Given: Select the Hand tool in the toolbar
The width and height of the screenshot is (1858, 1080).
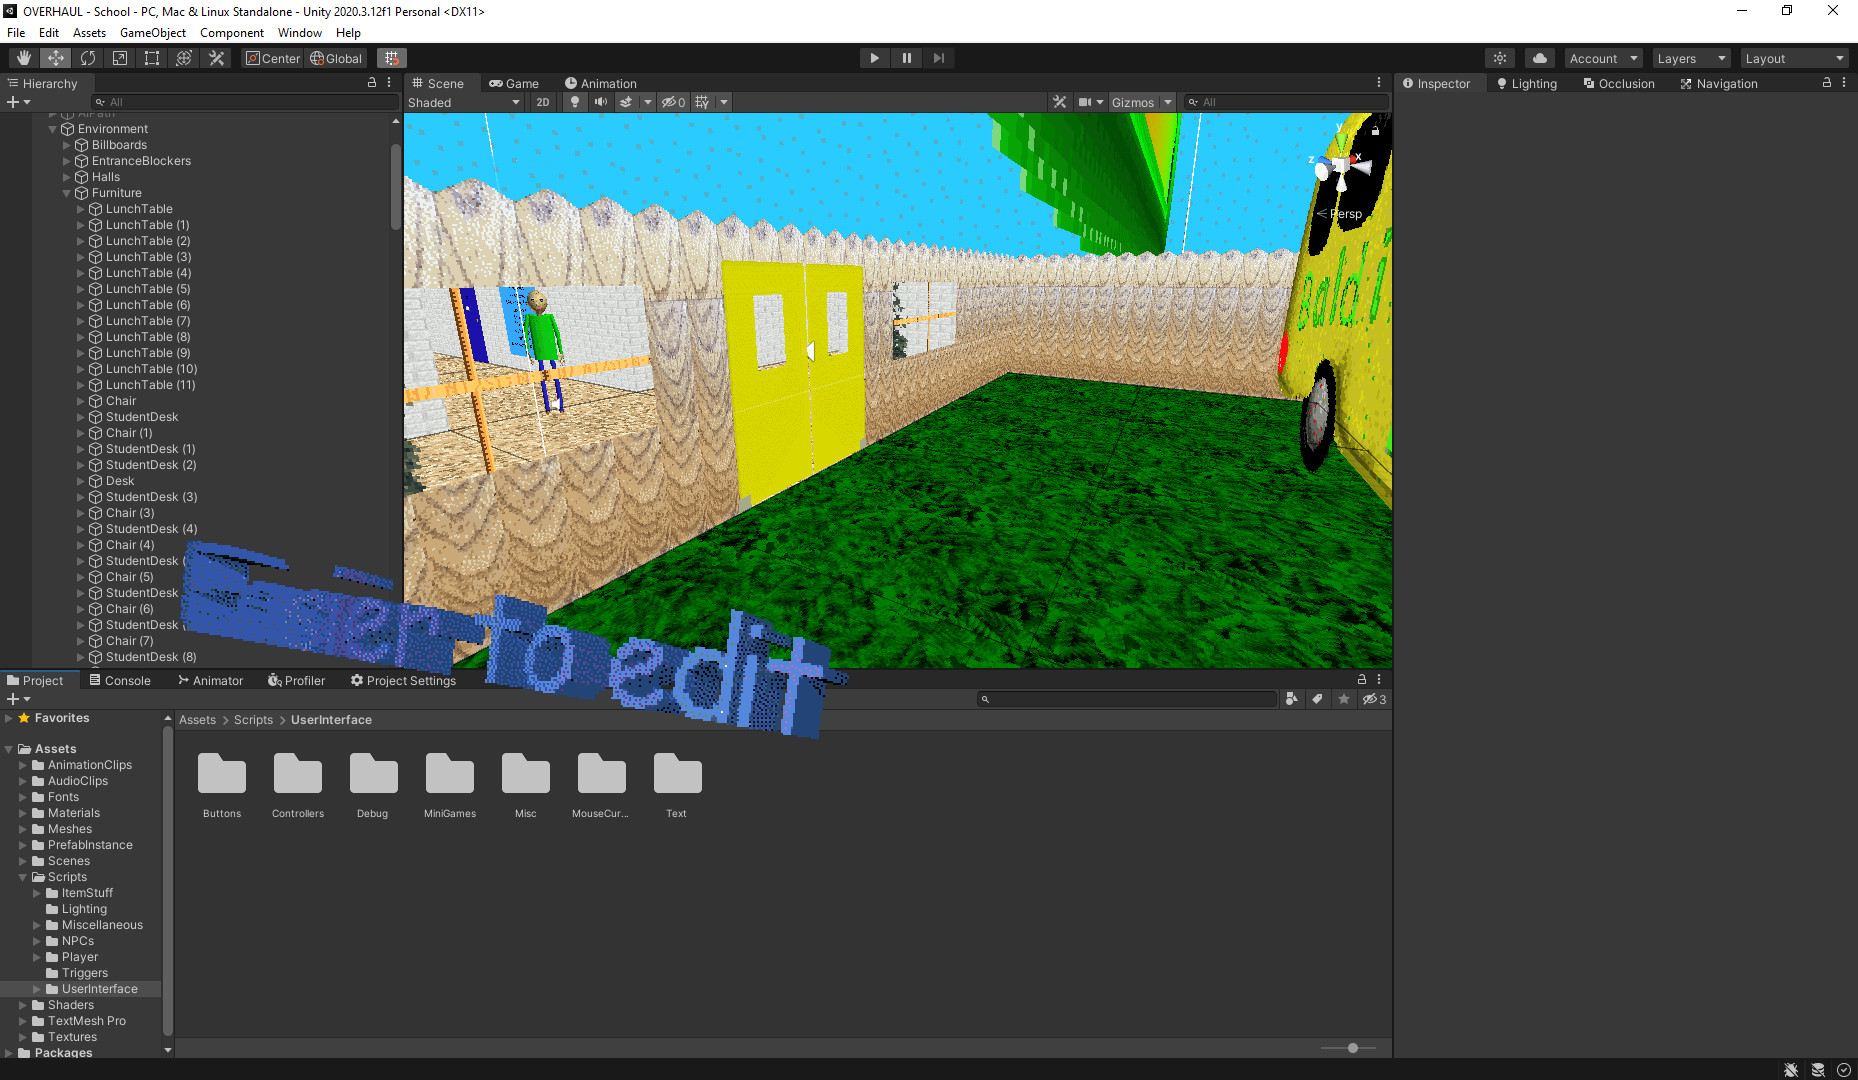Looking at the screenshot, I should pos(24,58).
